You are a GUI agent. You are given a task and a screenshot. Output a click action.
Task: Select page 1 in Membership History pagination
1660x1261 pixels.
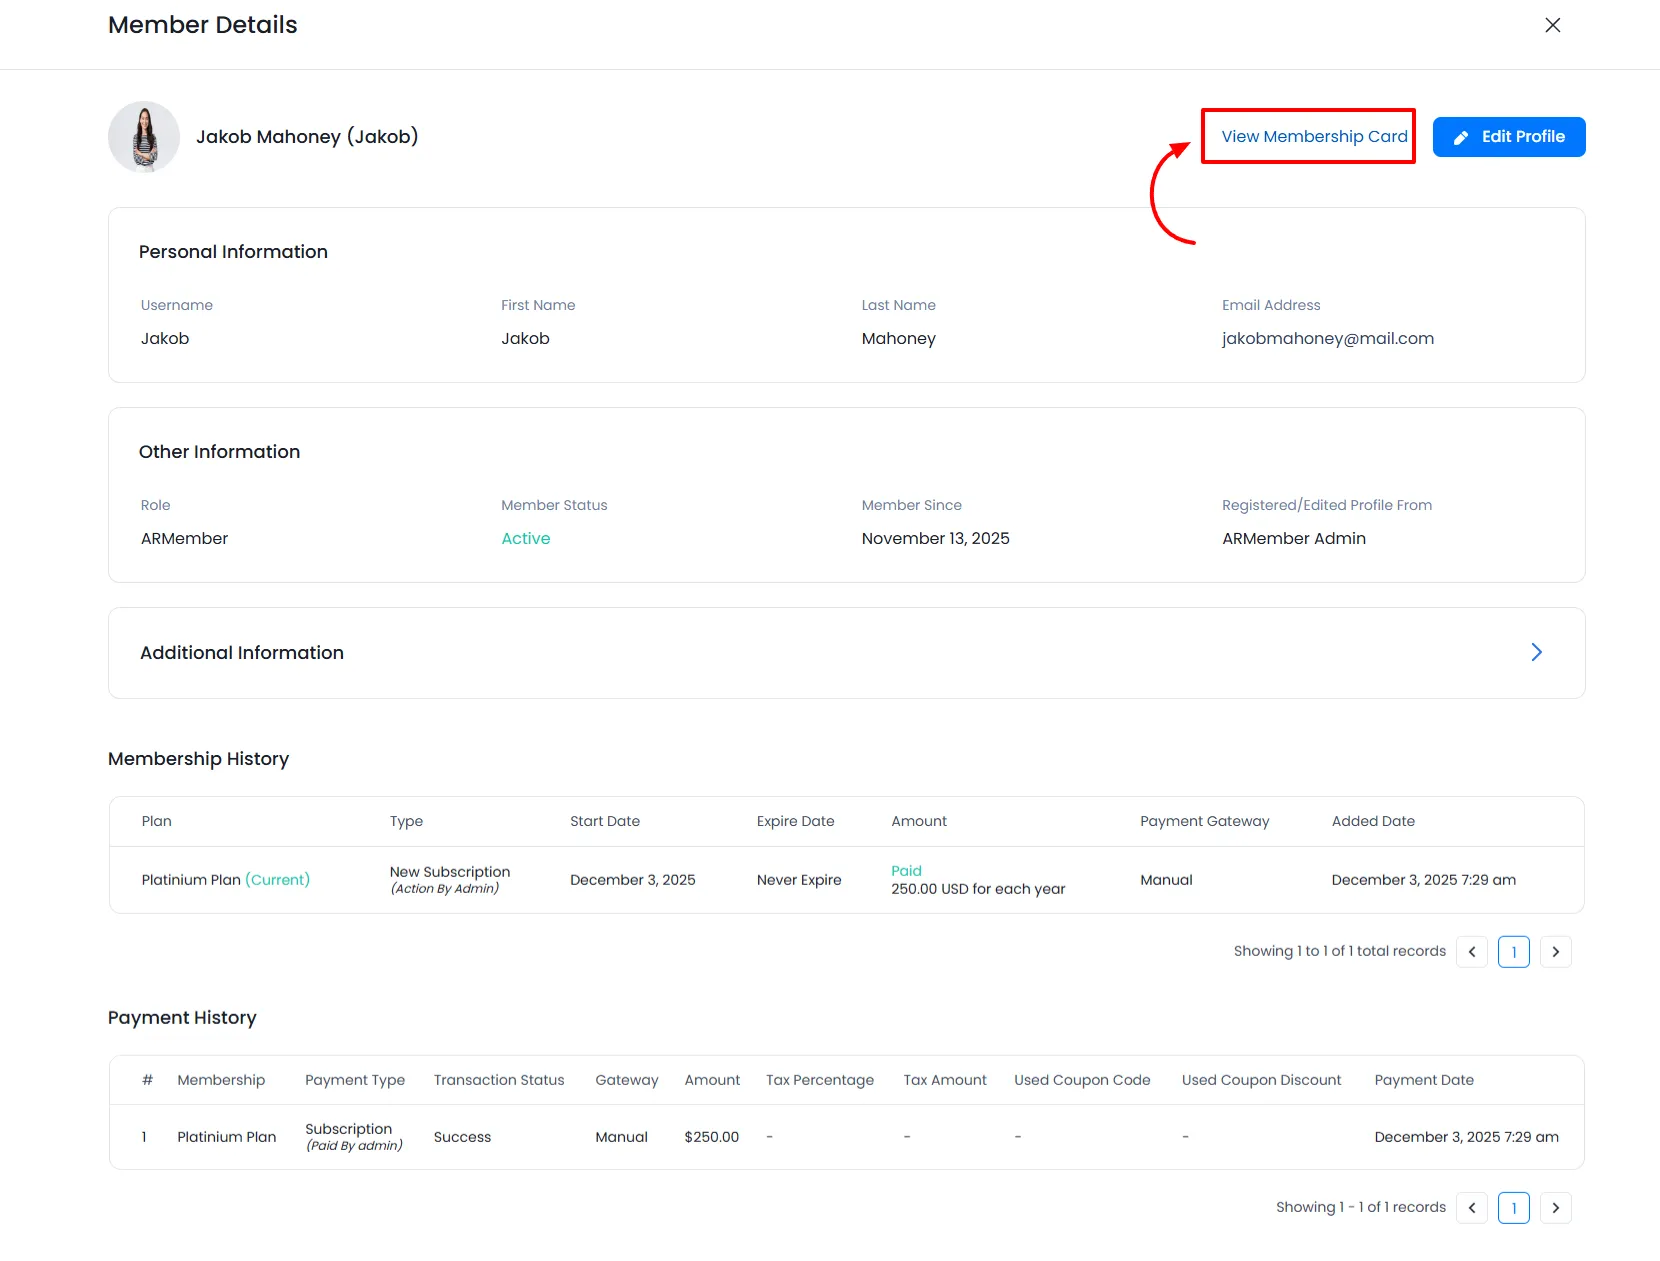click(1513, 952)
